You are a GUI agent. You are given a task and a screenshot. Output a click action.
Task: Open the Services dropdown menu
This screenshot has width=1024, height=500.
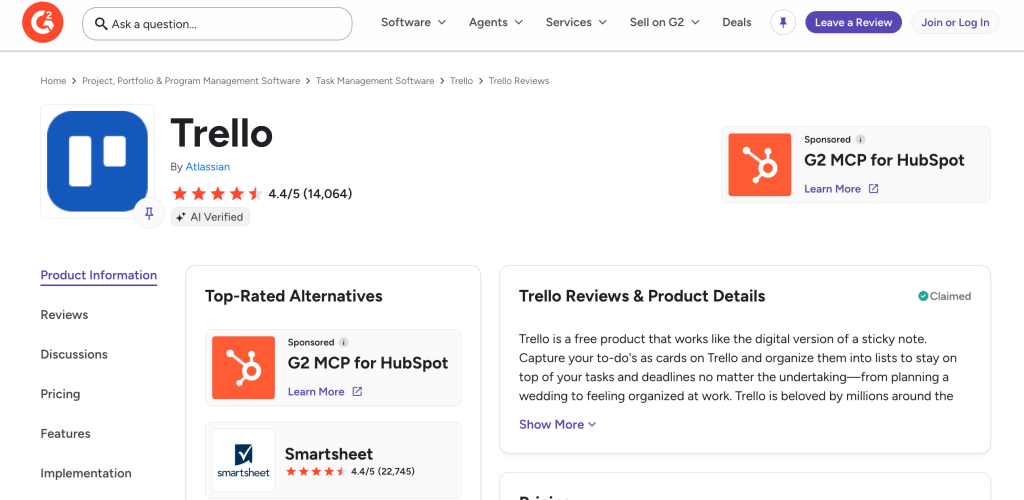pyautogui.click(x=576, y=22)
